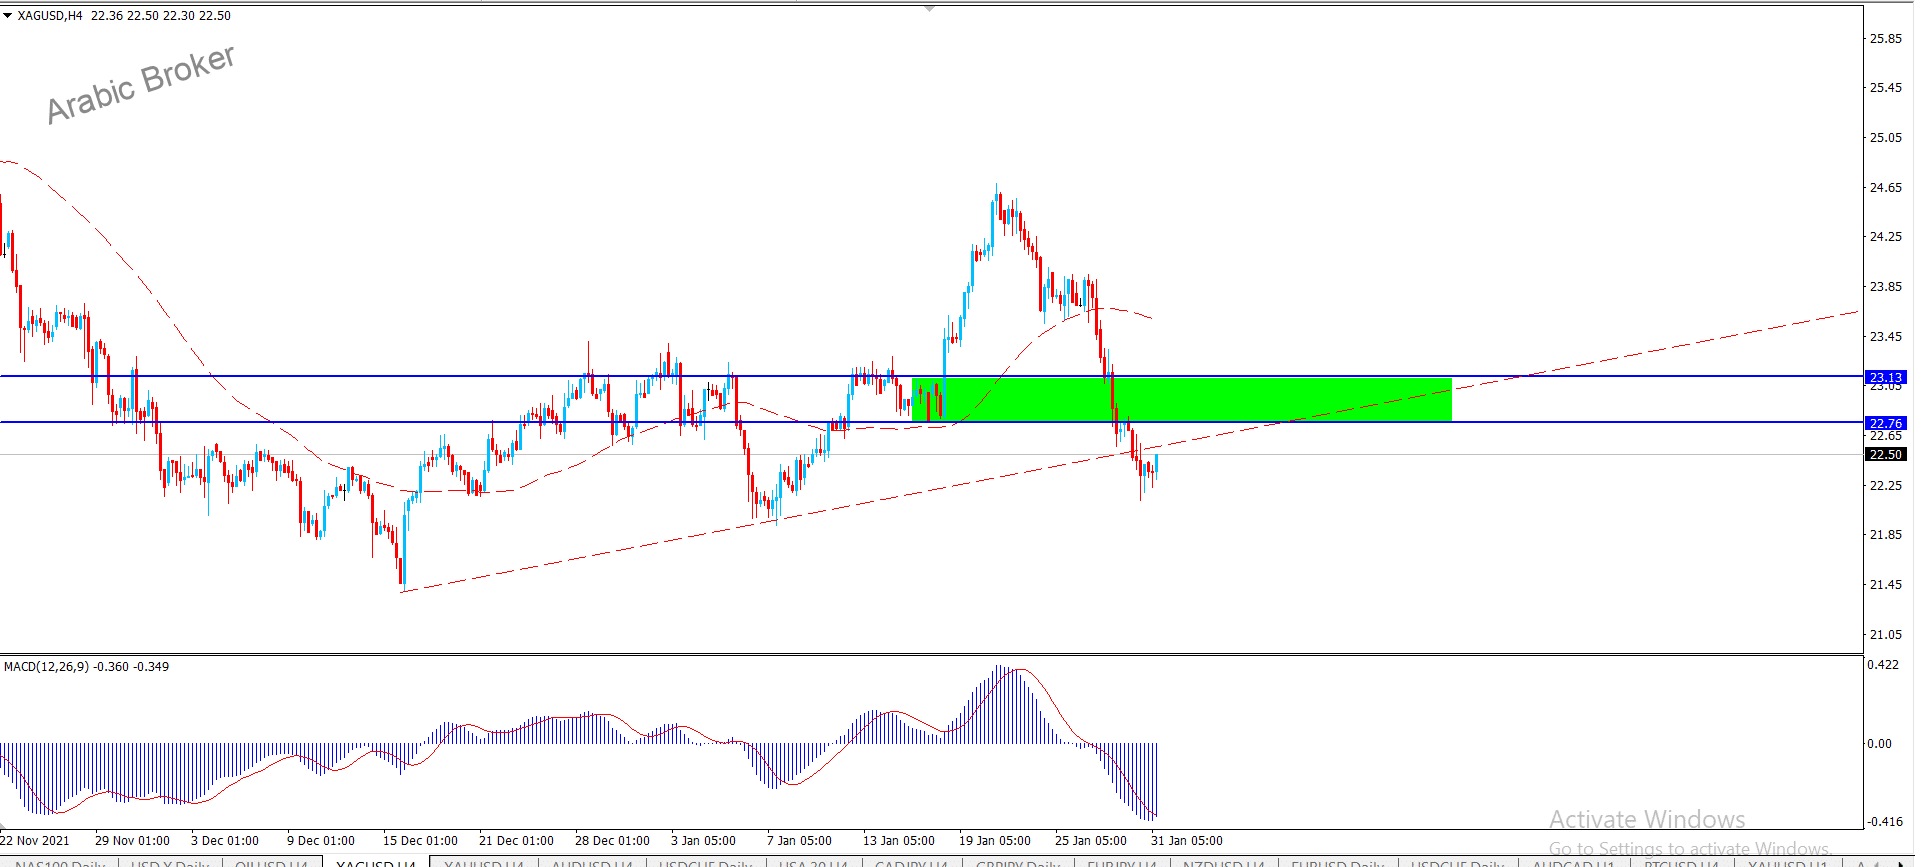Image resolution: width=1928 pixels, height=867 pixels.
Task: Switch to the BTCUSD H4 tab
Action: [x=1681, y=862]
